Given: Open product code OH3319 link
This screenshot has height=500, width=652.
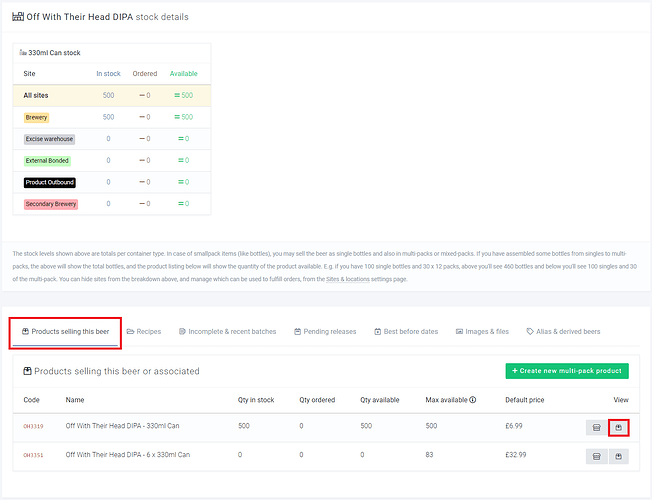Looking at the screenshot, I should [x=33, y=427].
